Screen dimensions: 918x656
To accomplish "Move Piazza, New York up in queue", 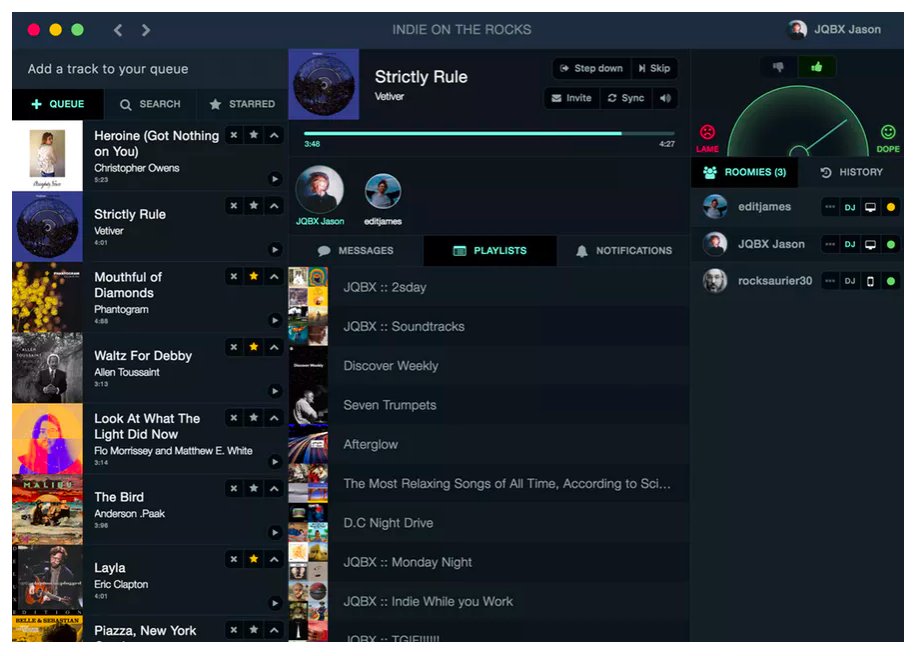I will click(x=274, y=630).
